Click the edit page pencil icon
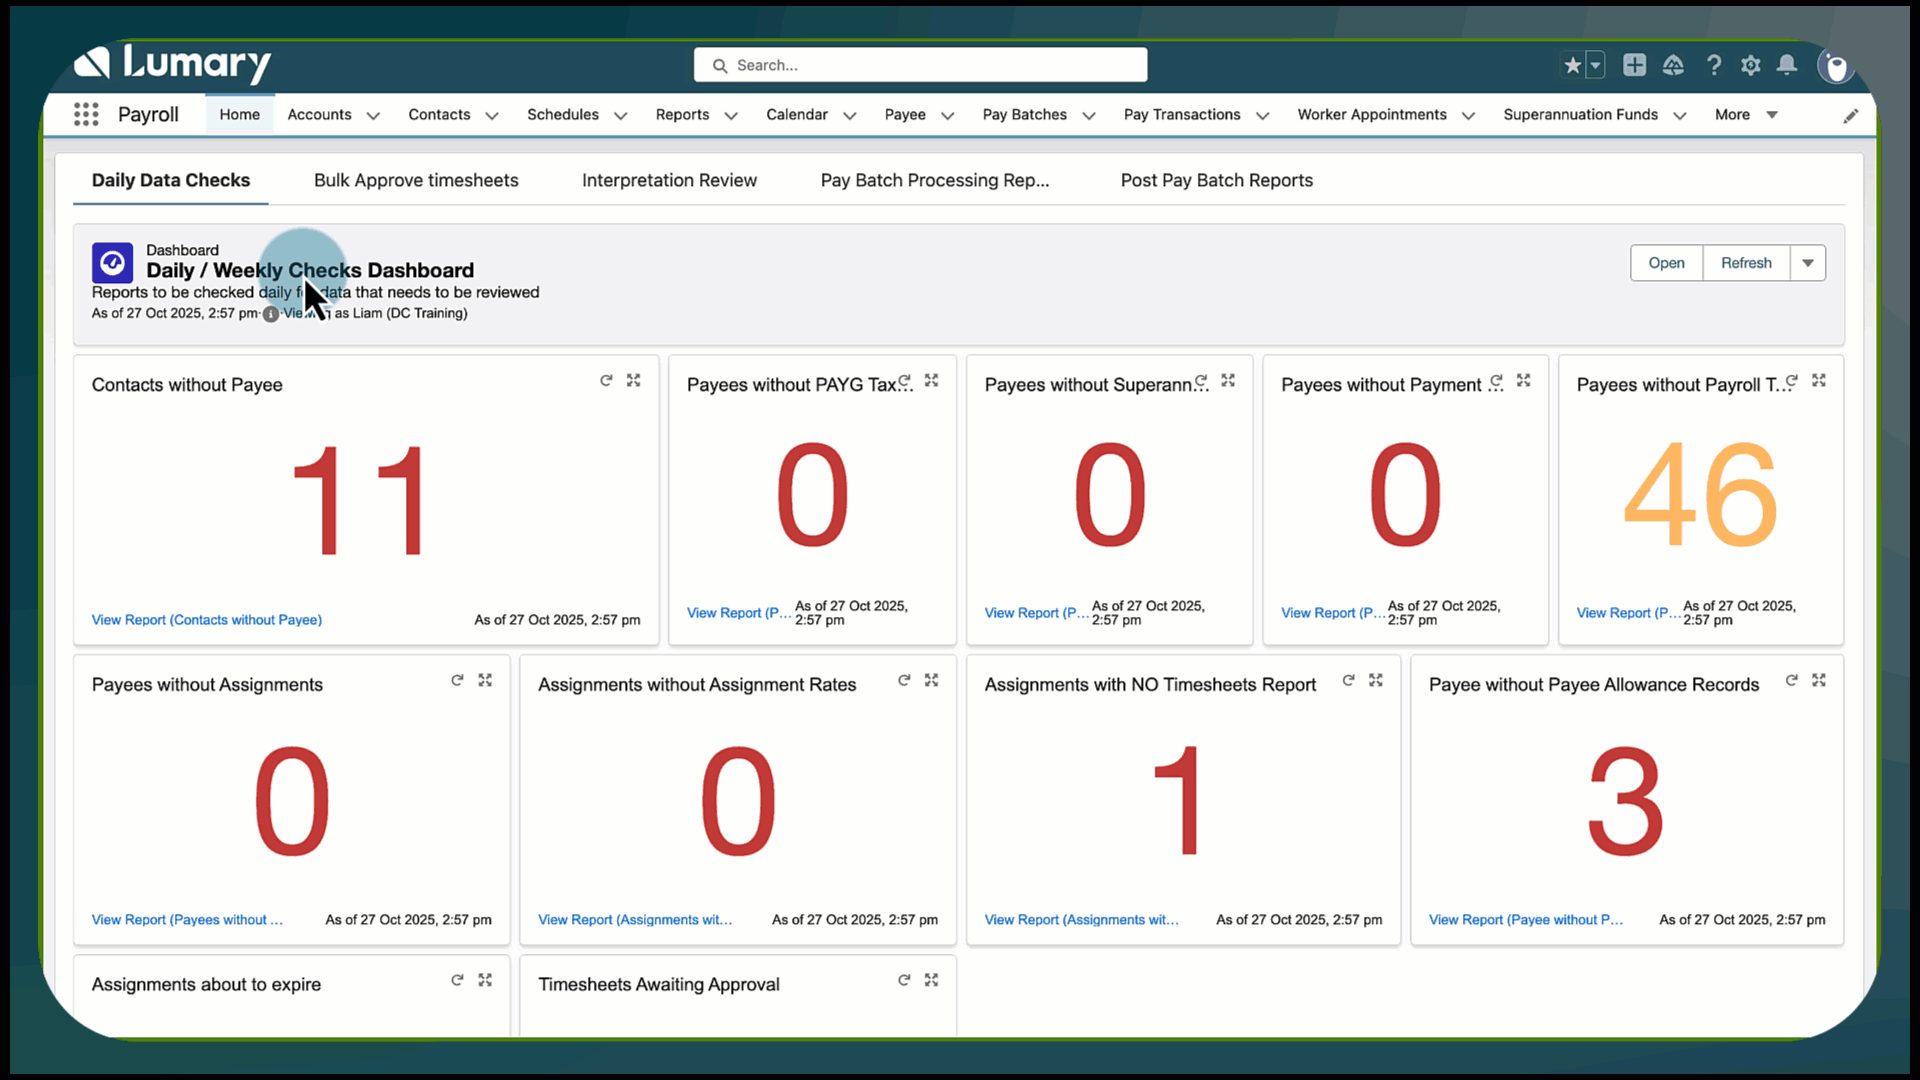This screenshot has height=1080, width=1920. point(1851,115)
